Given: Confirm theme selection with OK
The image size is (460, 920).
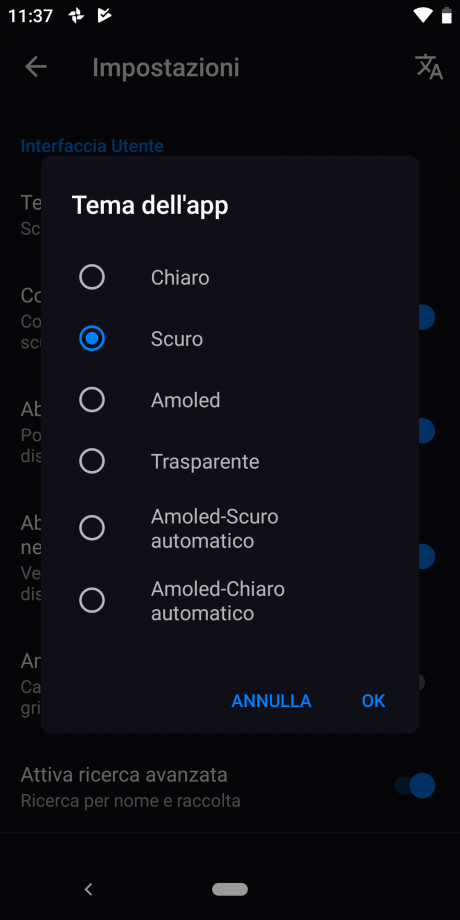Looking at the screenshot, I should 373,701.
